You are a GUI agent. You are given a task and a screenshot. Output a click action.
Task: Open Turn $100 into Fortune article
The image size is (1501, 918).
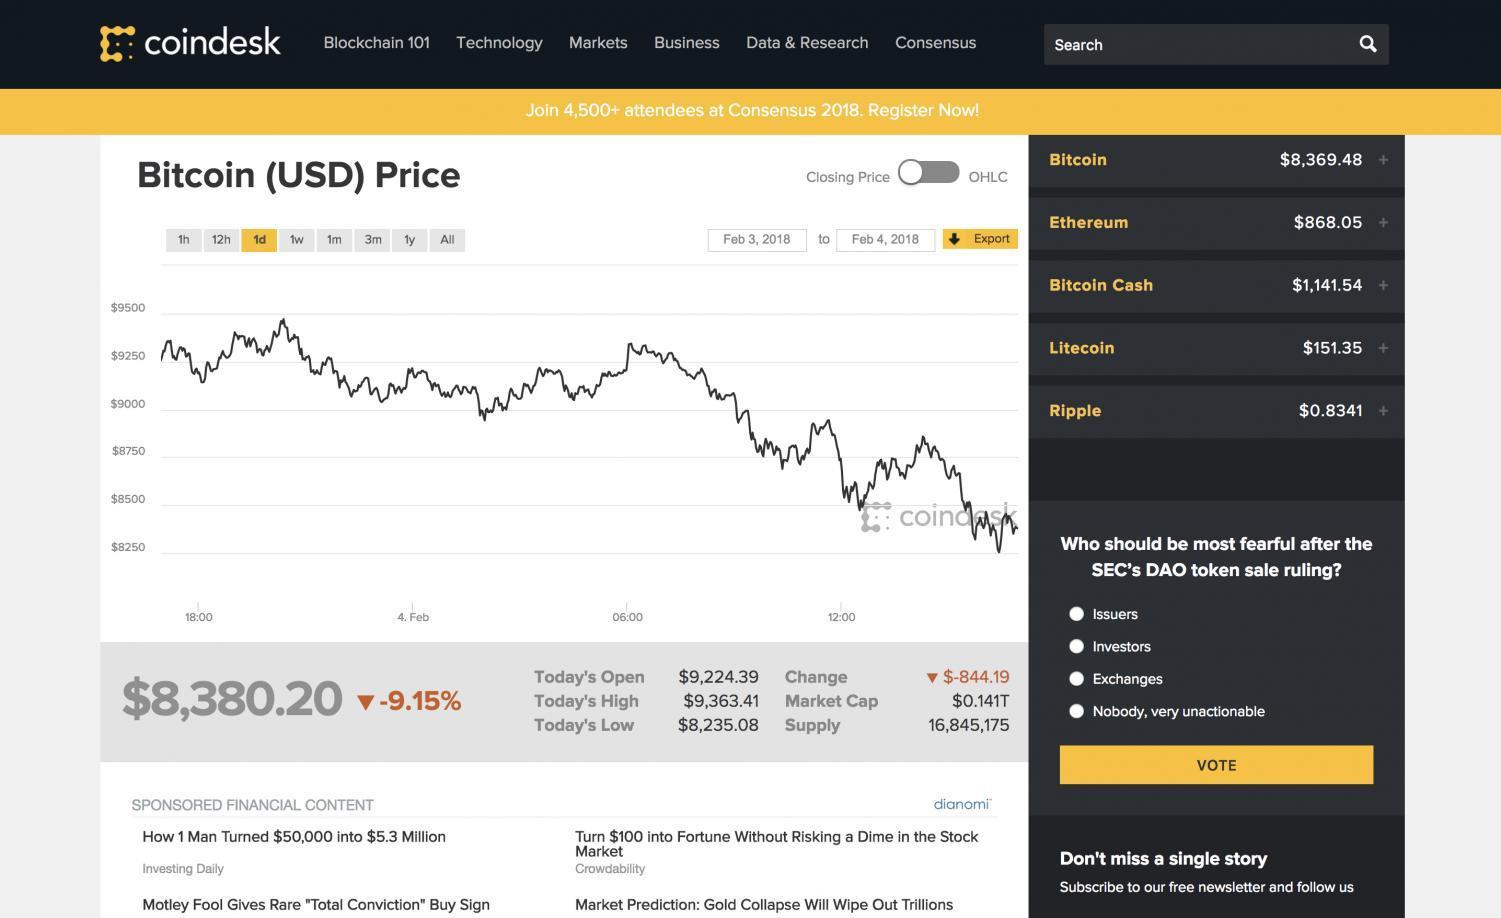tap(777, 844)
